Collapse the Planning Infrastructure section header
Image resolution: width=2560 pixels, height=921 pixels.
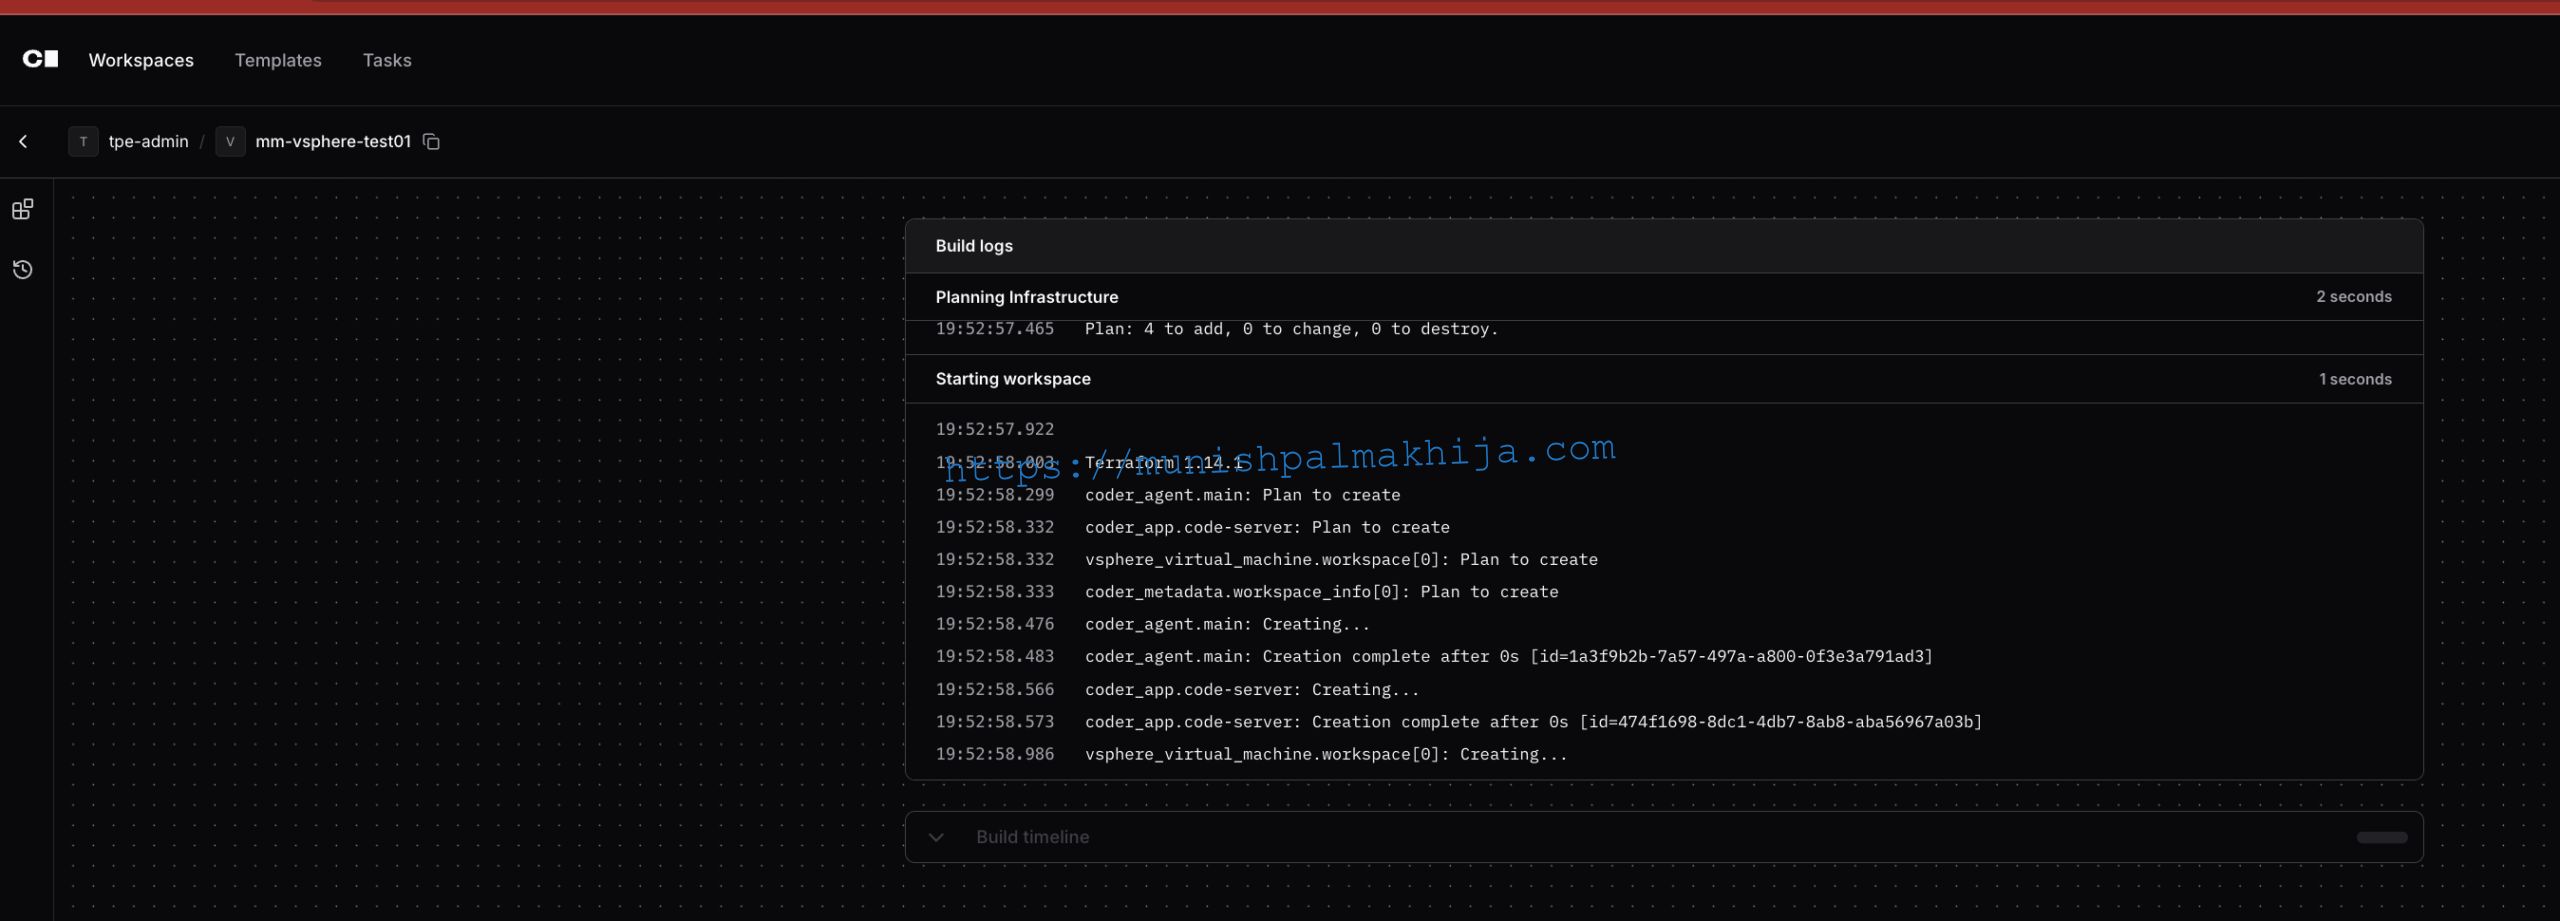click(x=1026, y=297)
